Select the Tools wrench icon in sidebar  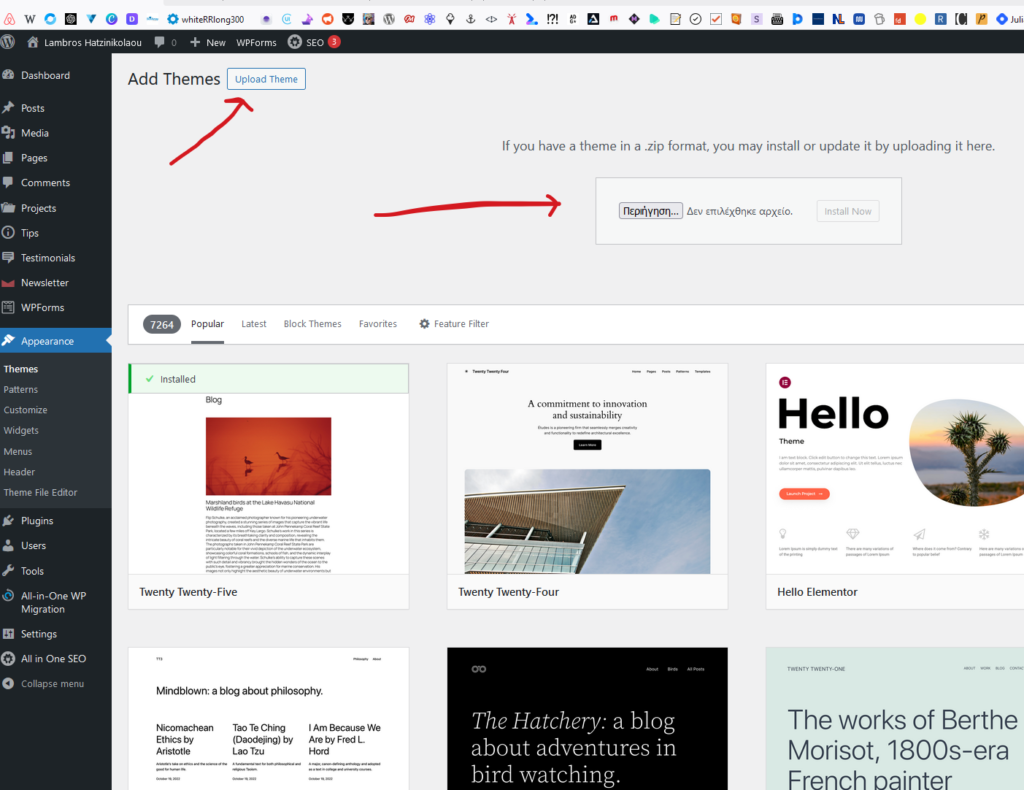(9, 571)
